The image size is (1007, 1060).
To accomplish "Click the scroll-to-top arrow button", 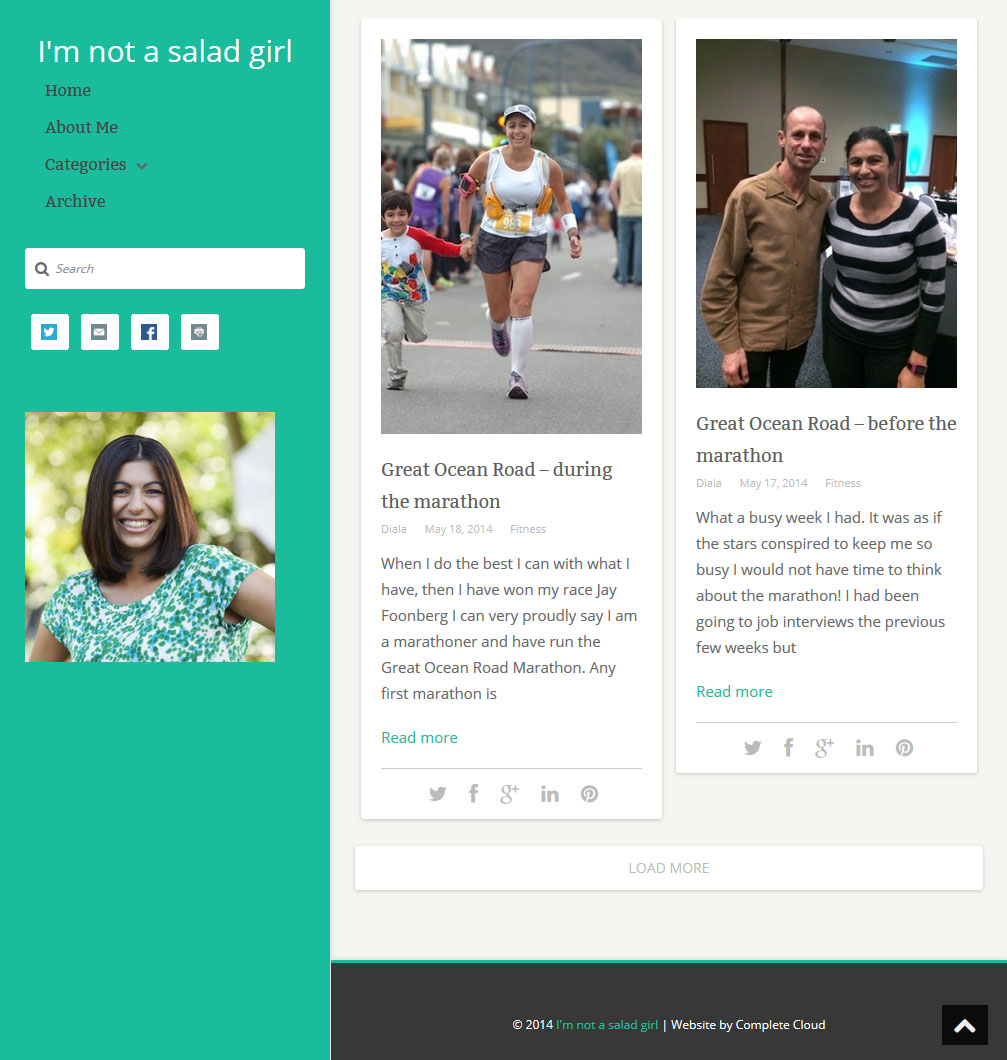I will 964,1025.
